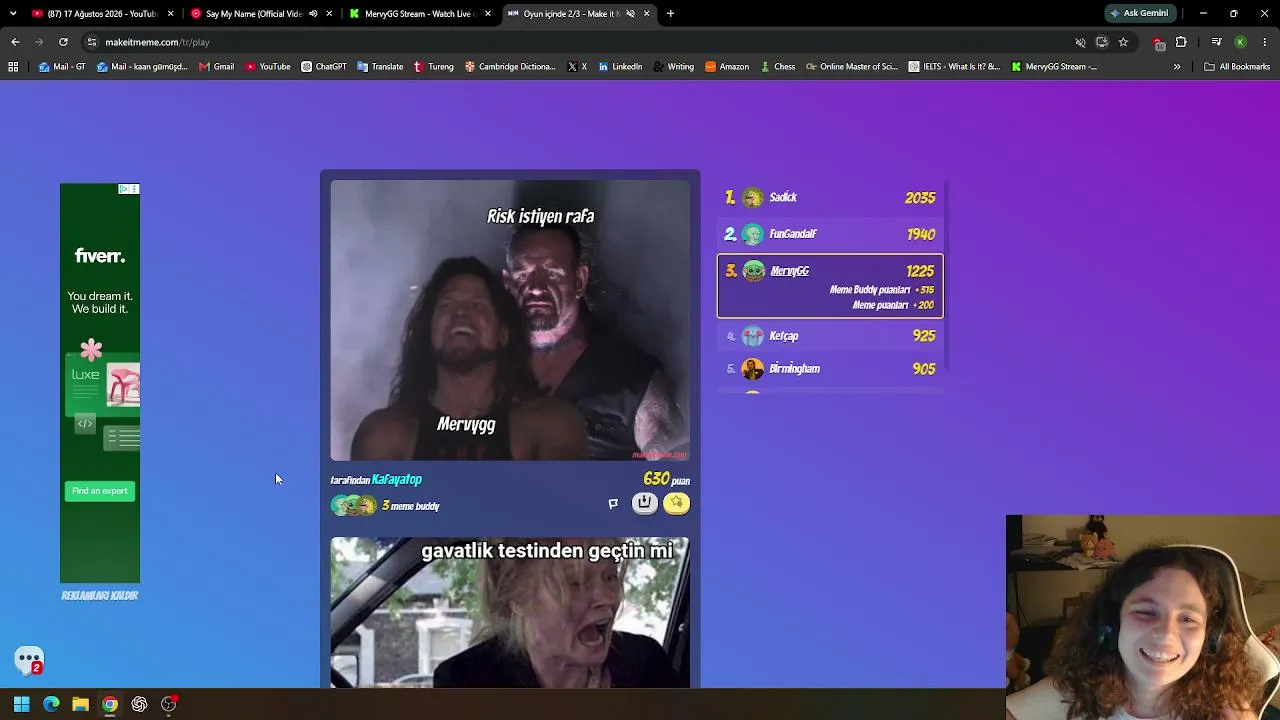Open ChatGPT app from the taskbar
The width and height of the screenshot is (1280, 720).
(139, 704)
